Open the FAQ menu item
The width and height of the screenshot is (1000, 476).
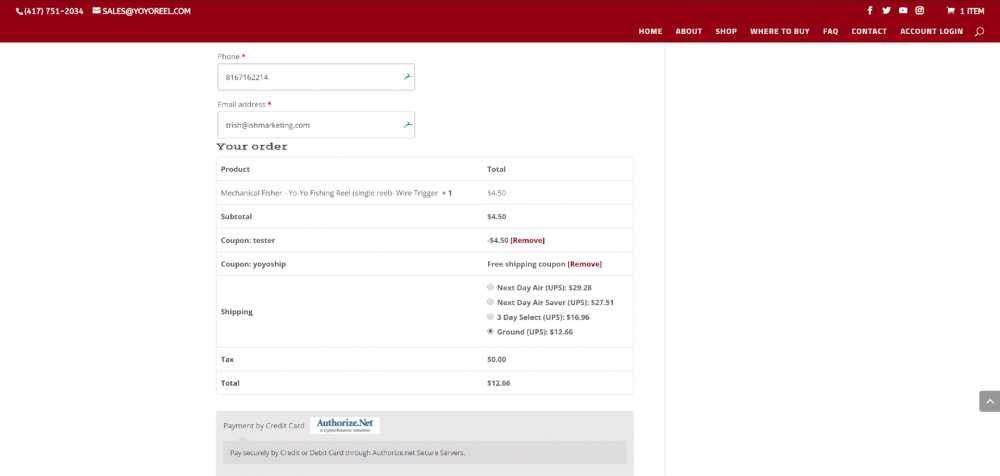tap(830, 31)
